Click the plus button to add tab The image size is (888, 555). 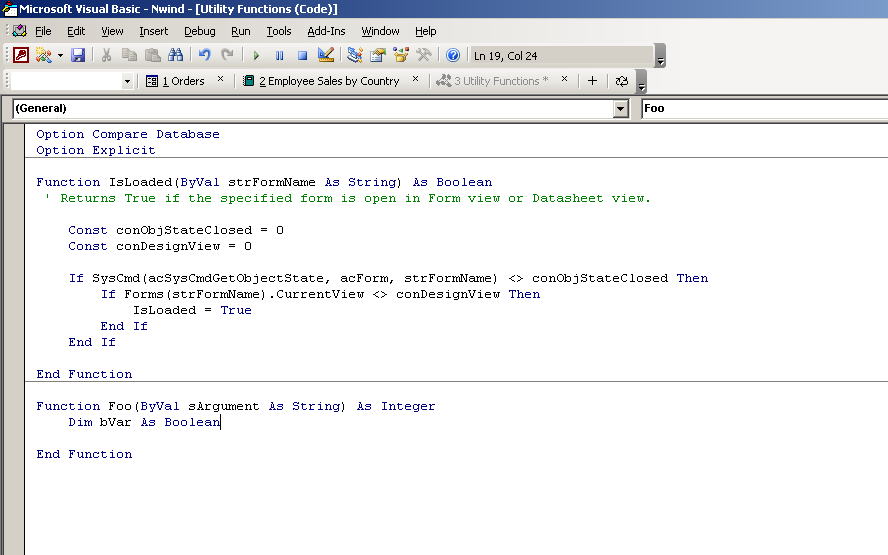pos(592,81)
